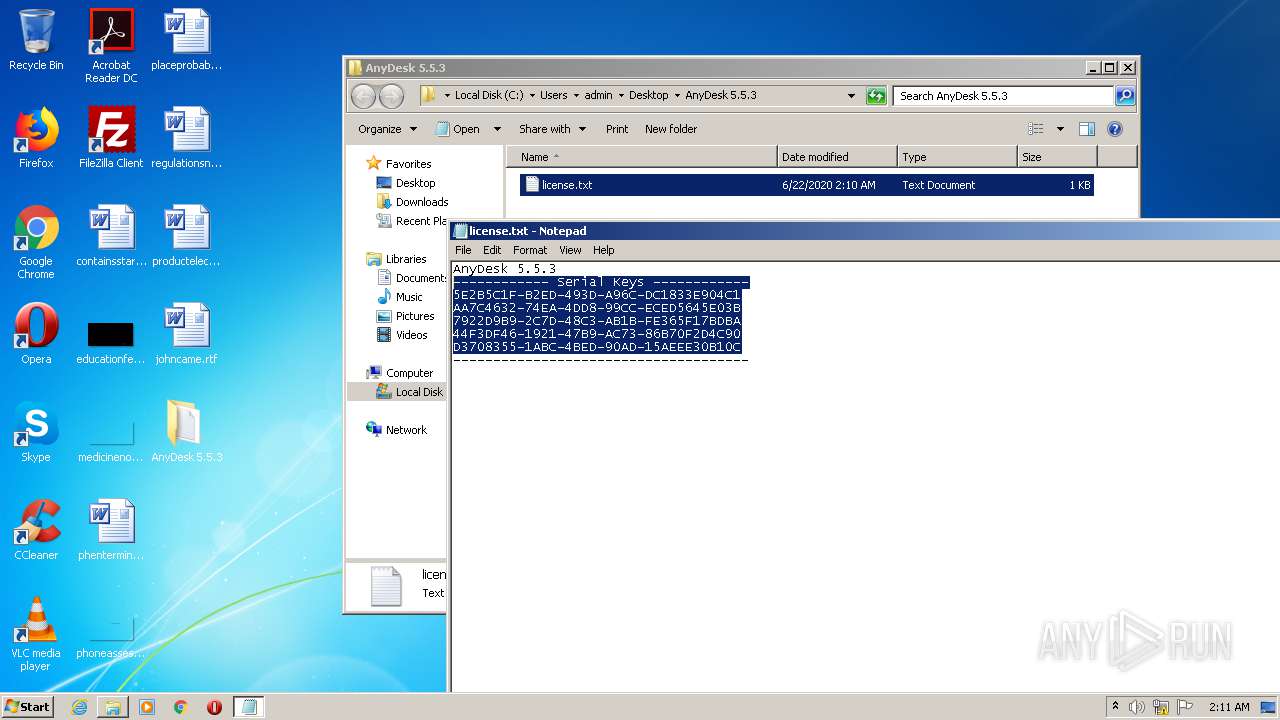
Task: Open Notepad Edit menu
Action: point(492,250)
